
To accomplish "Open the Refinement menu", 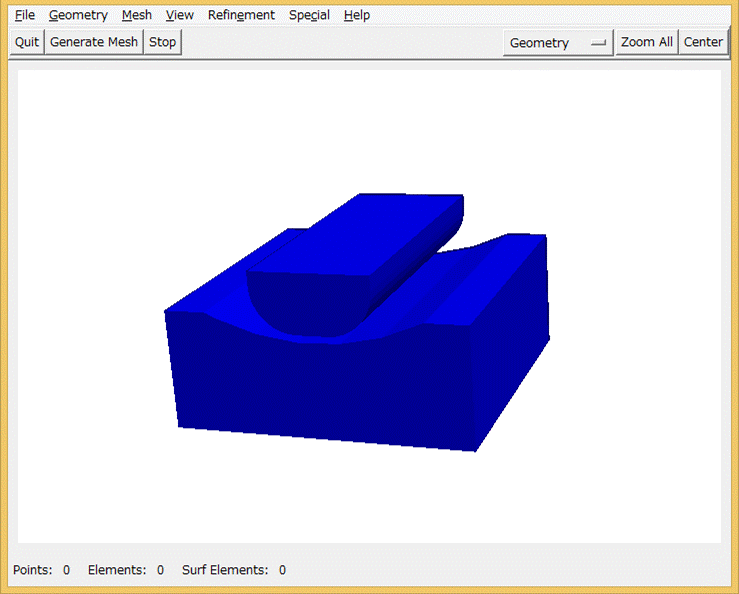I will (x=241, y=15).
